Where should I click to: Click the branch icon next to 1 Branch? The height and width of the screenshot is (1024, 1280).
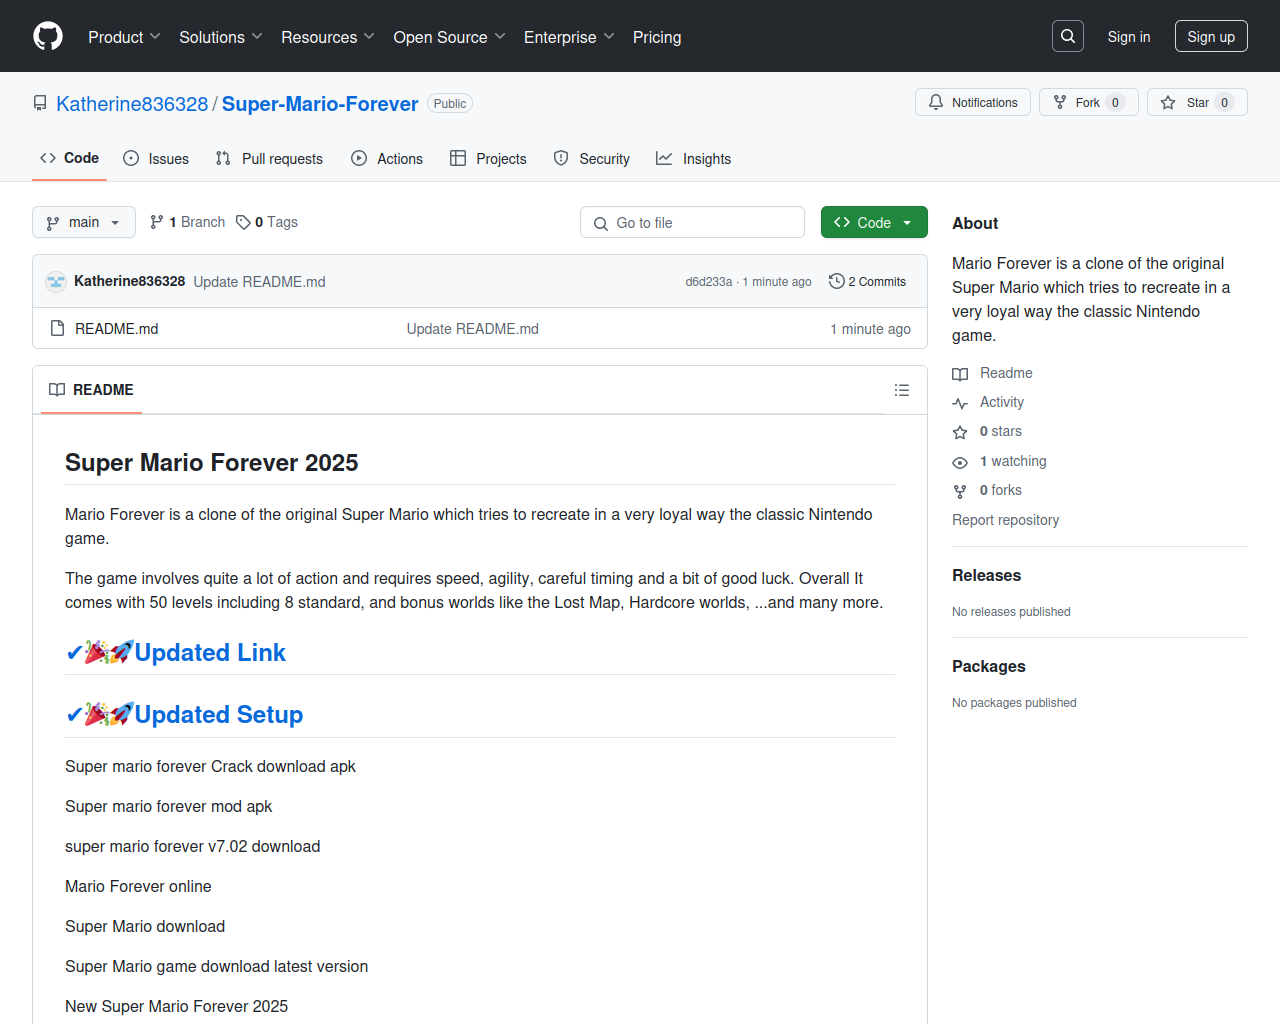[157, 222]
